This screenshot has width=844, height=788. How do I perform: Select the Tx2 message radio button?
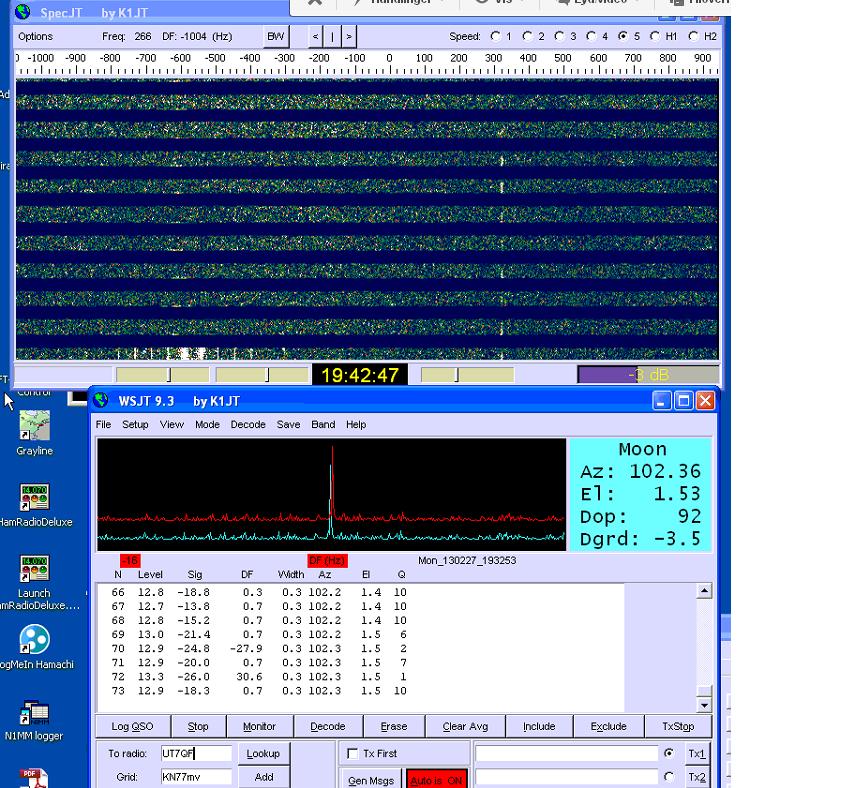pos(669,776)
